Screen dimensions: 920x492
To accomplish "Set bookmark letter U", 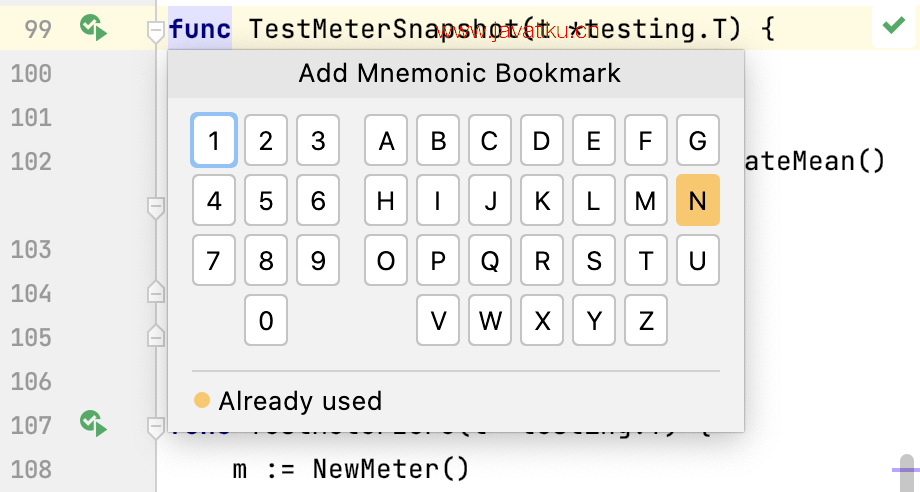I will (698, 260).
